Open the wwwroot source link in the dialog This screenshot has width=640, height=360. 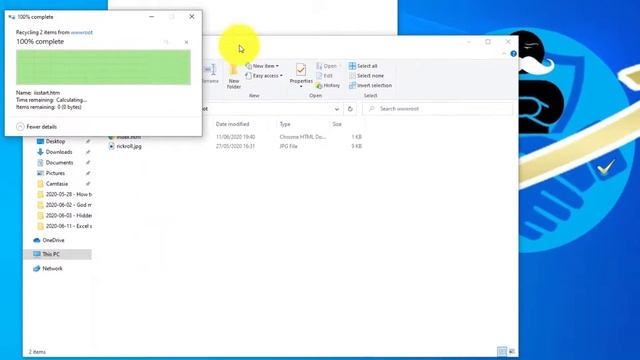(82, 32)
